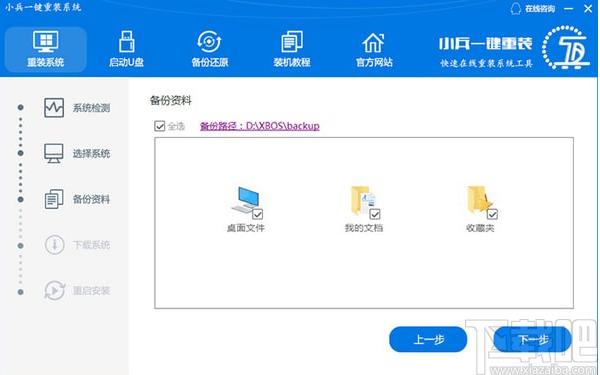Click the 桌面文件 label
This screenshot has width=600, height=375.
(x=246, y=228)
